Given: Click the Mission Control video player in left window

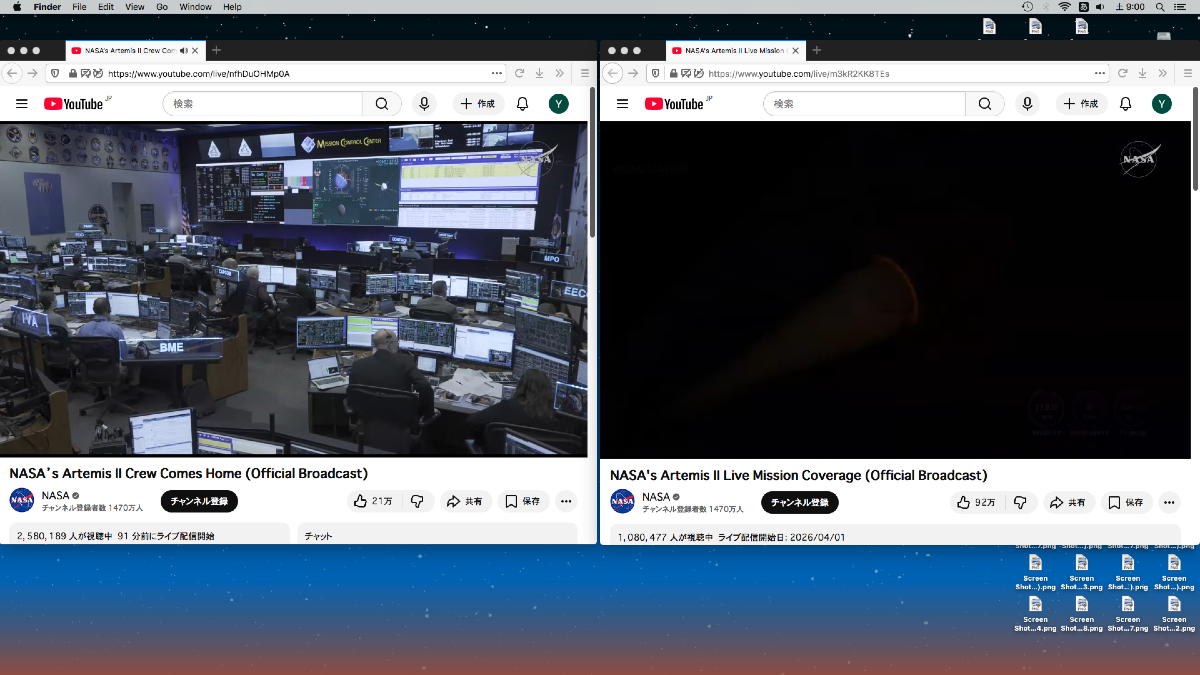Looking at the screenshot, I should click(294, 289).
